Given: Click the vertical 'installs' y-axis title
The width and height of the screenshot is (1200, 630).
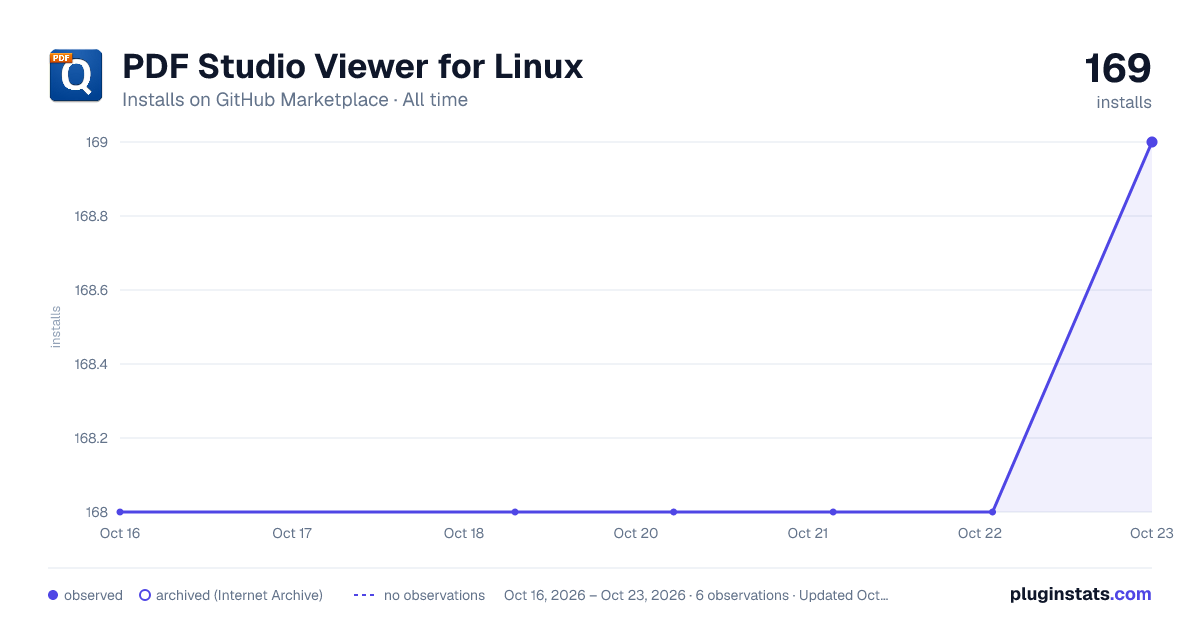Looking at the screenshot, I should pyautogui.click(x=56, y=327).
